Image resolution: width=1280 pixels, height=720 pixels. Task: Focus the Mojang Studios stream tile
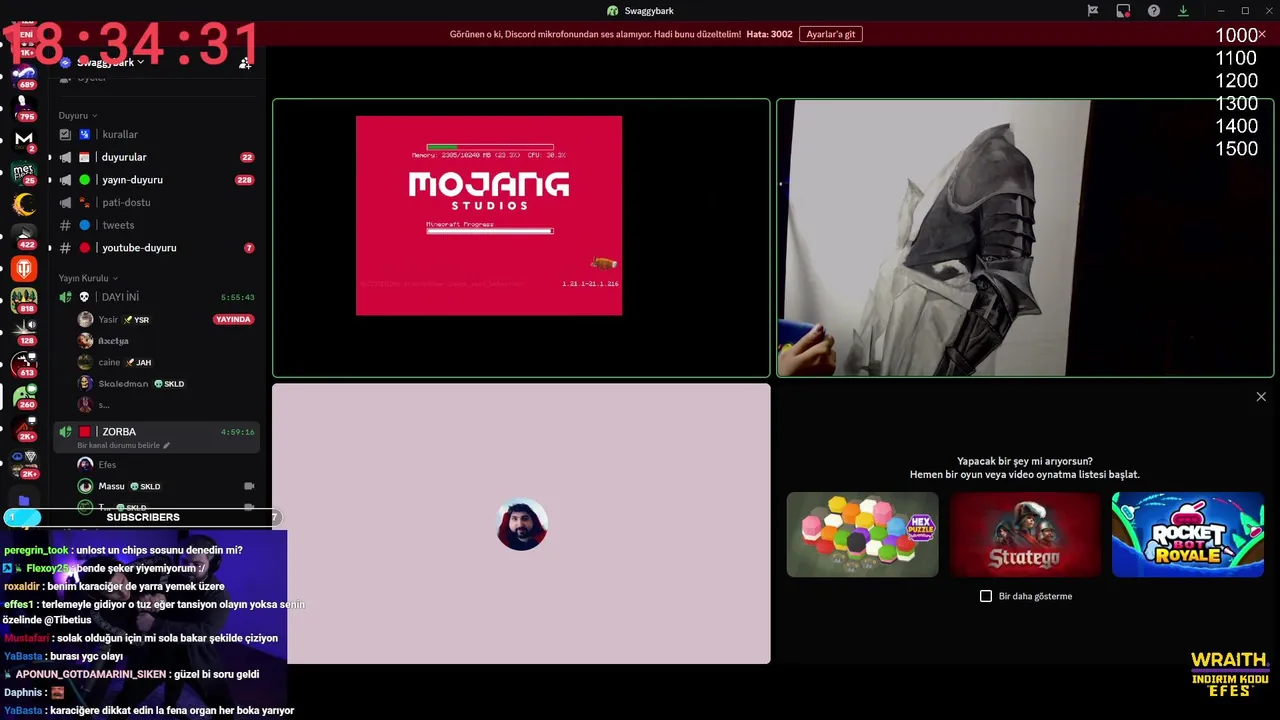click(x=521, y=238)
